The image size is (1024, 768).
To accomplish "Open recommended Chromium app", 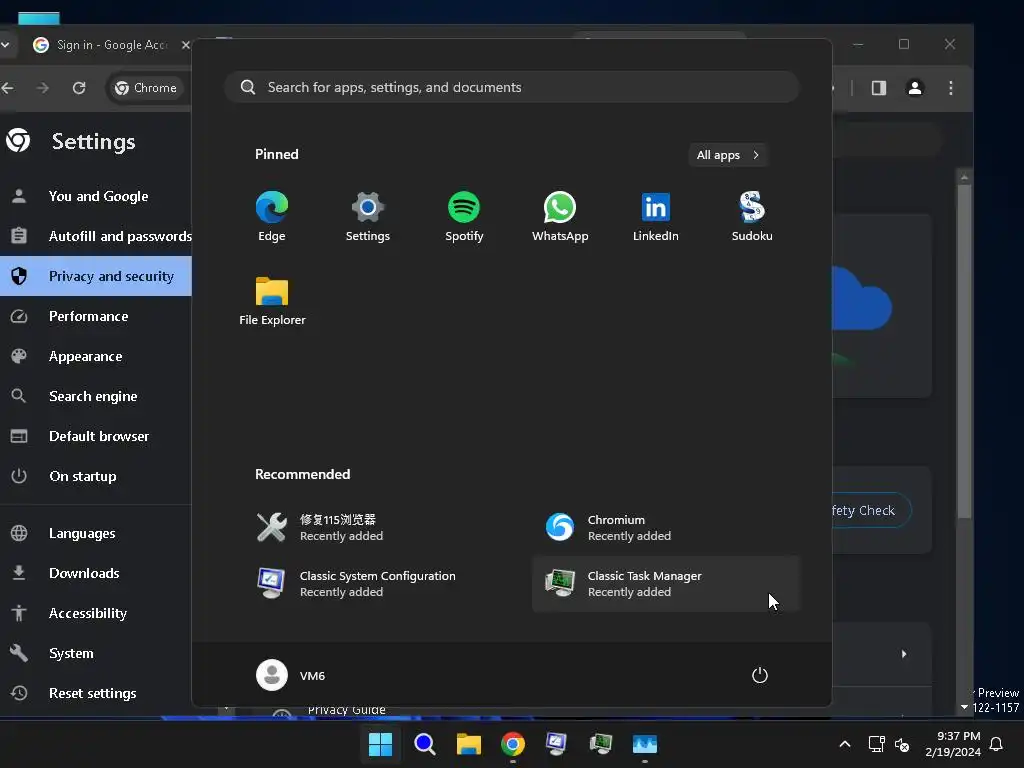I will [x=665, y=528].
